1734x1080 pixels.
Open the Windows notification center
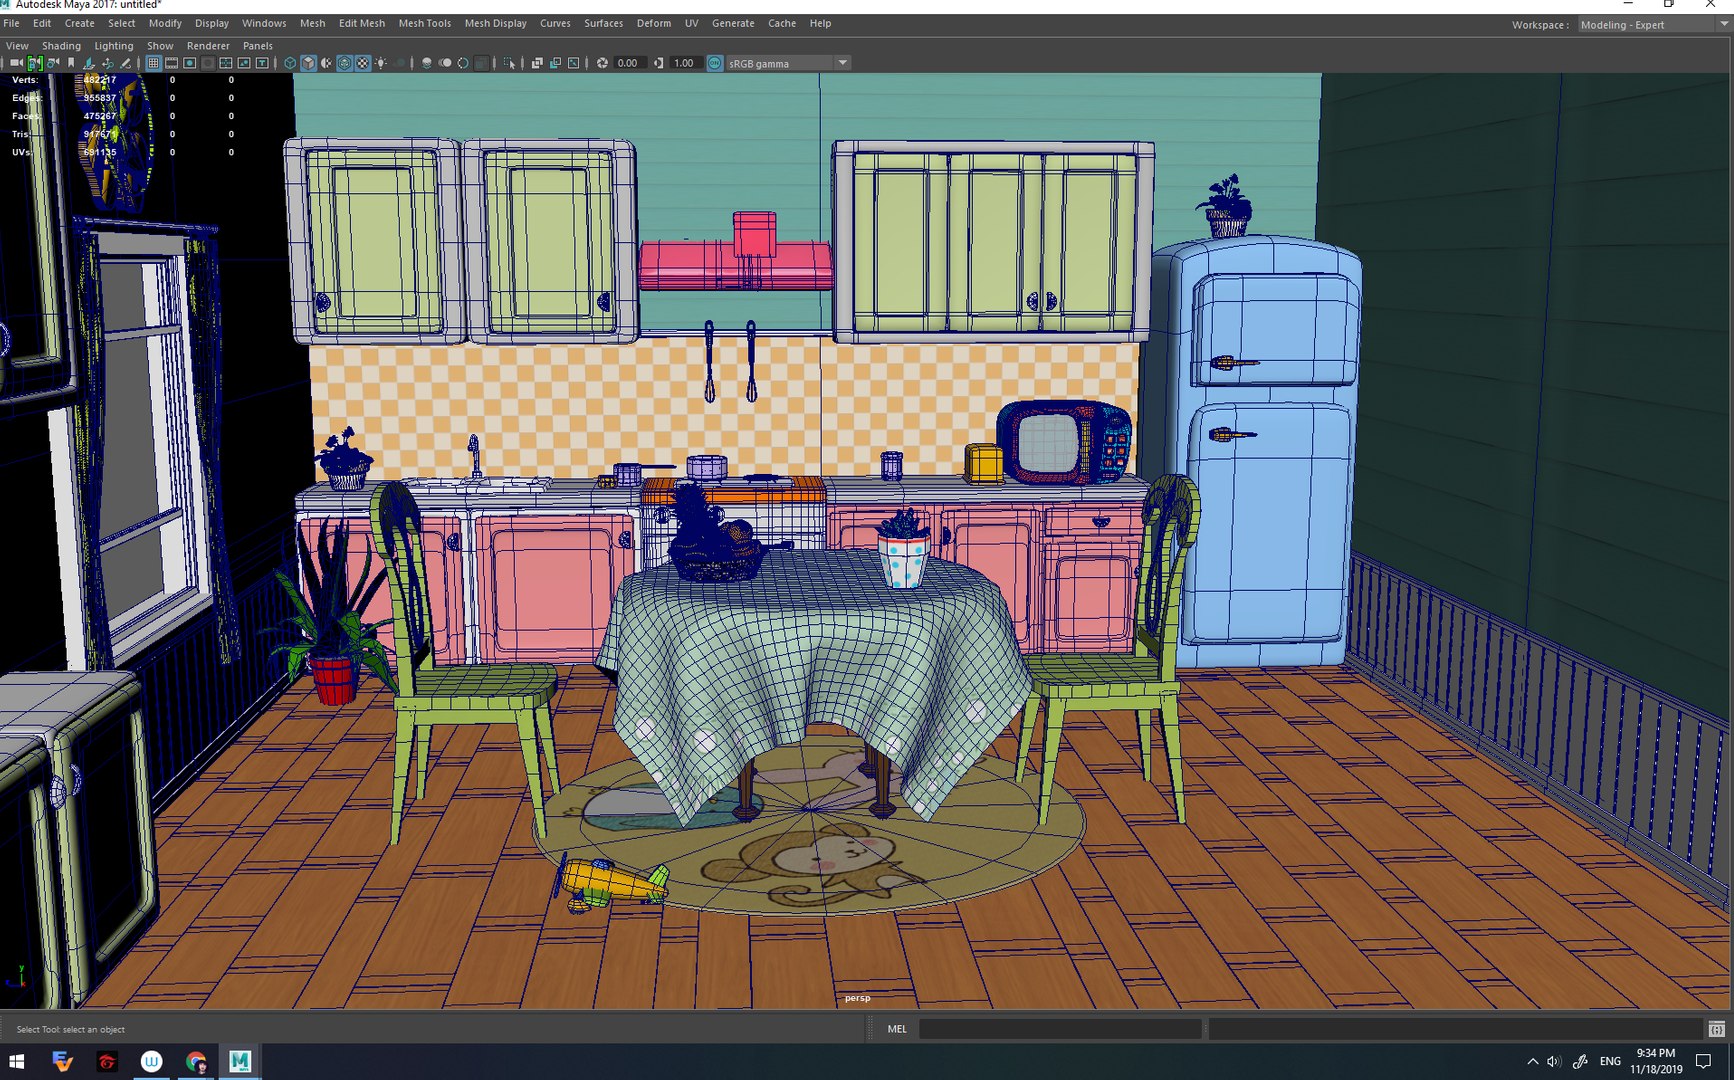pos(1704,1061)
